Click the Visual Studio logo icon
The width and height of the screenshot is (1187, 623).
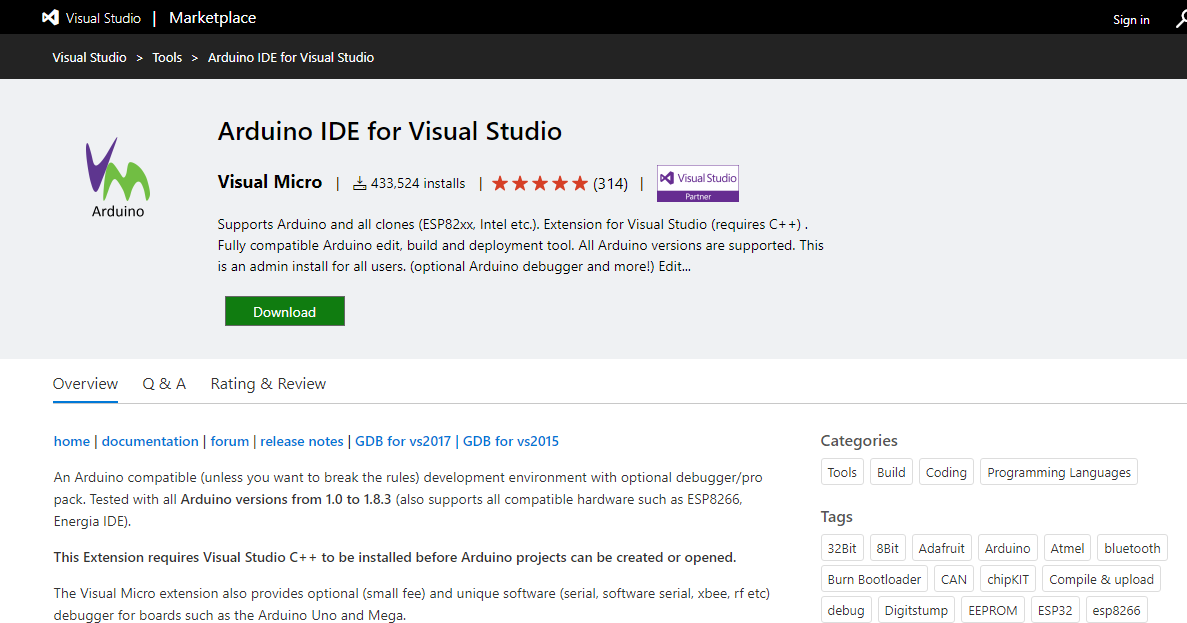[x=51, y=17]
